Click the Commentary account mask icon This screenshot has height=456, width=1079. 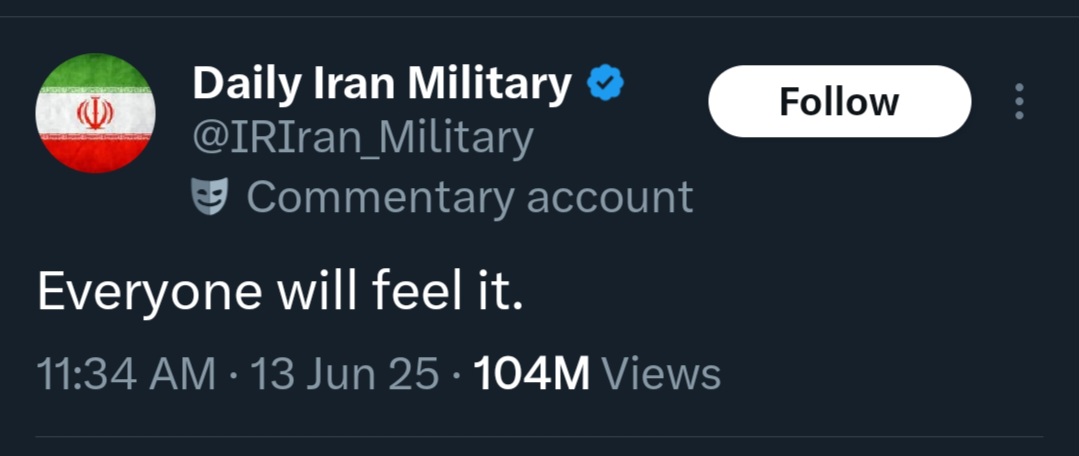coord(210,198)
